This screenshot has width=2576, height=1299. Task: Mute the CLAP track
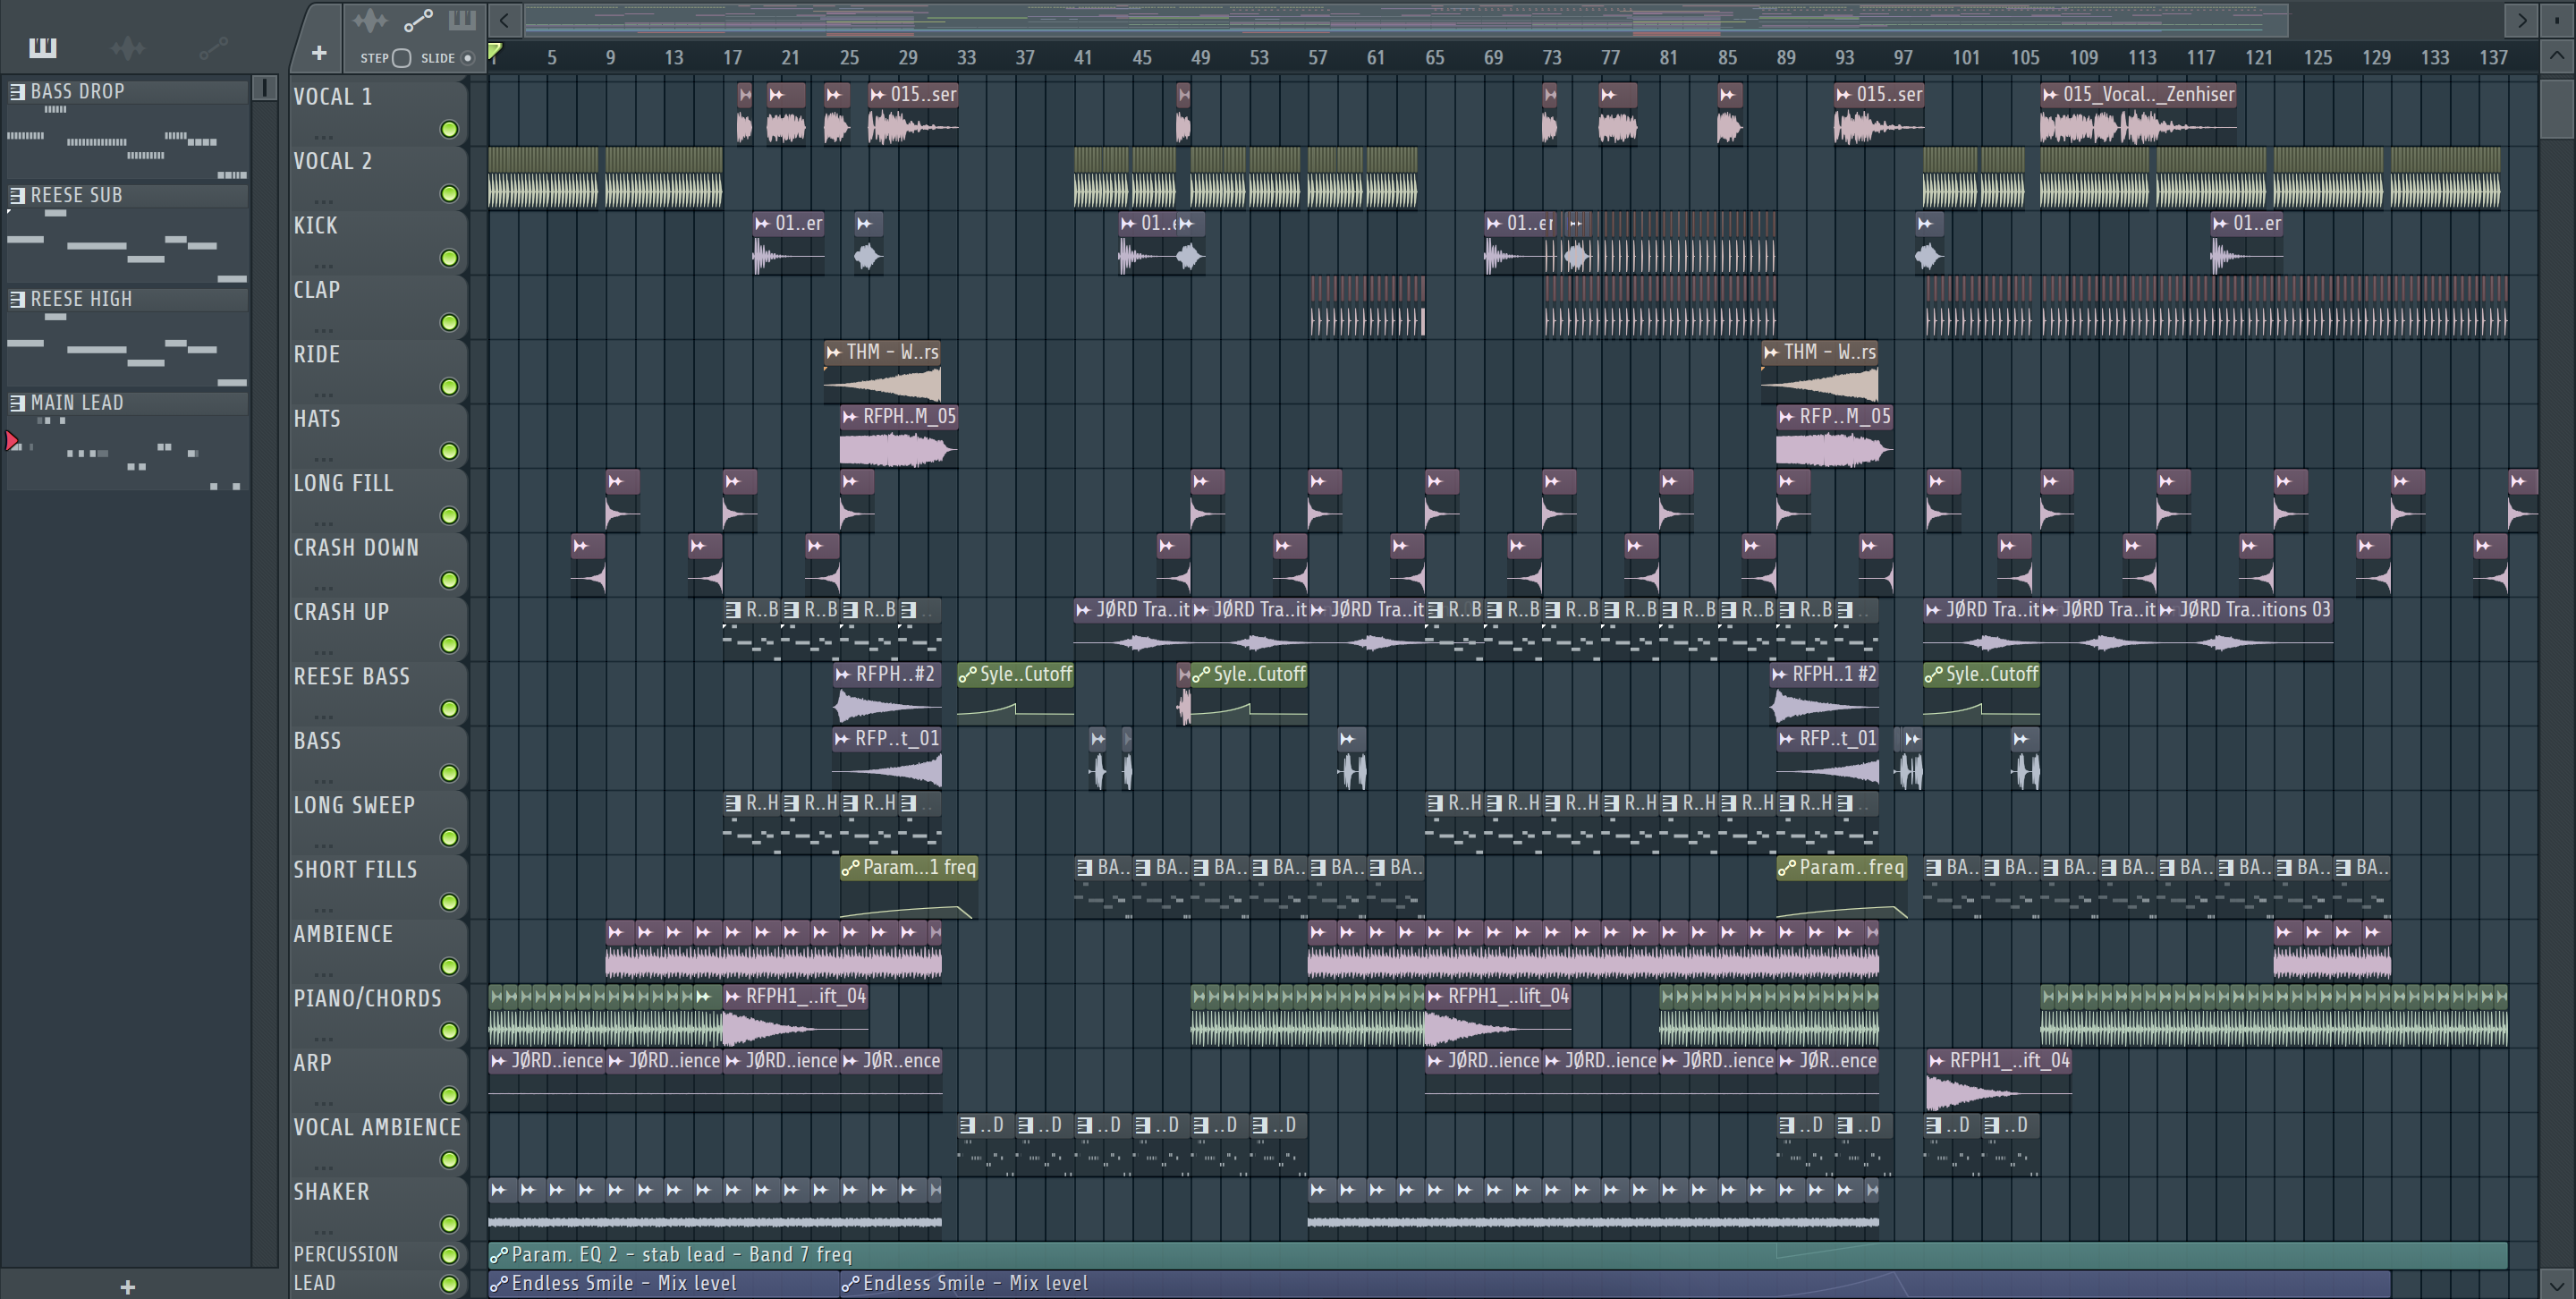(449, 323)
